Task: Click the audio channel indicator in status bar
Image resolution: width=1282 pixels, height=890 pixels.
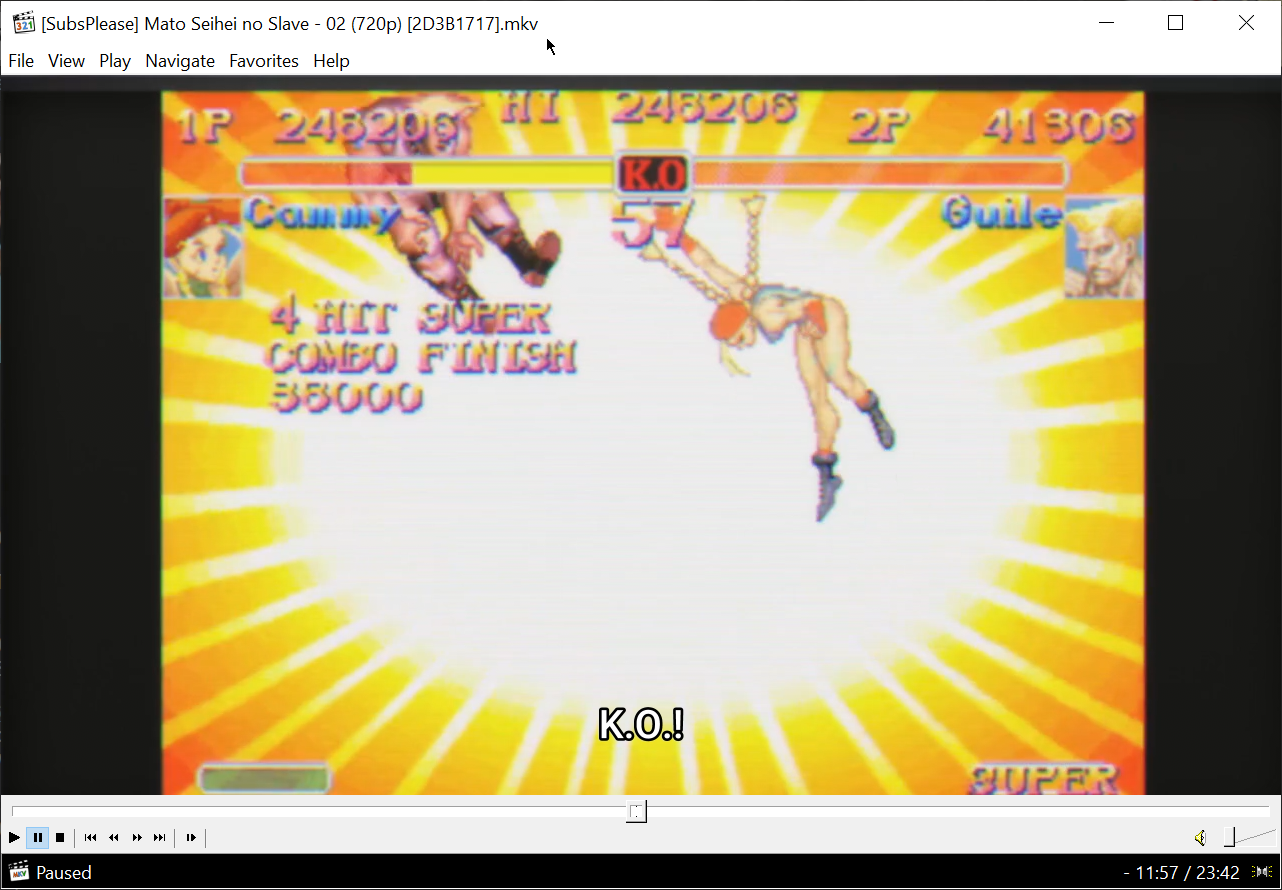Action: tap(1262, 872)
